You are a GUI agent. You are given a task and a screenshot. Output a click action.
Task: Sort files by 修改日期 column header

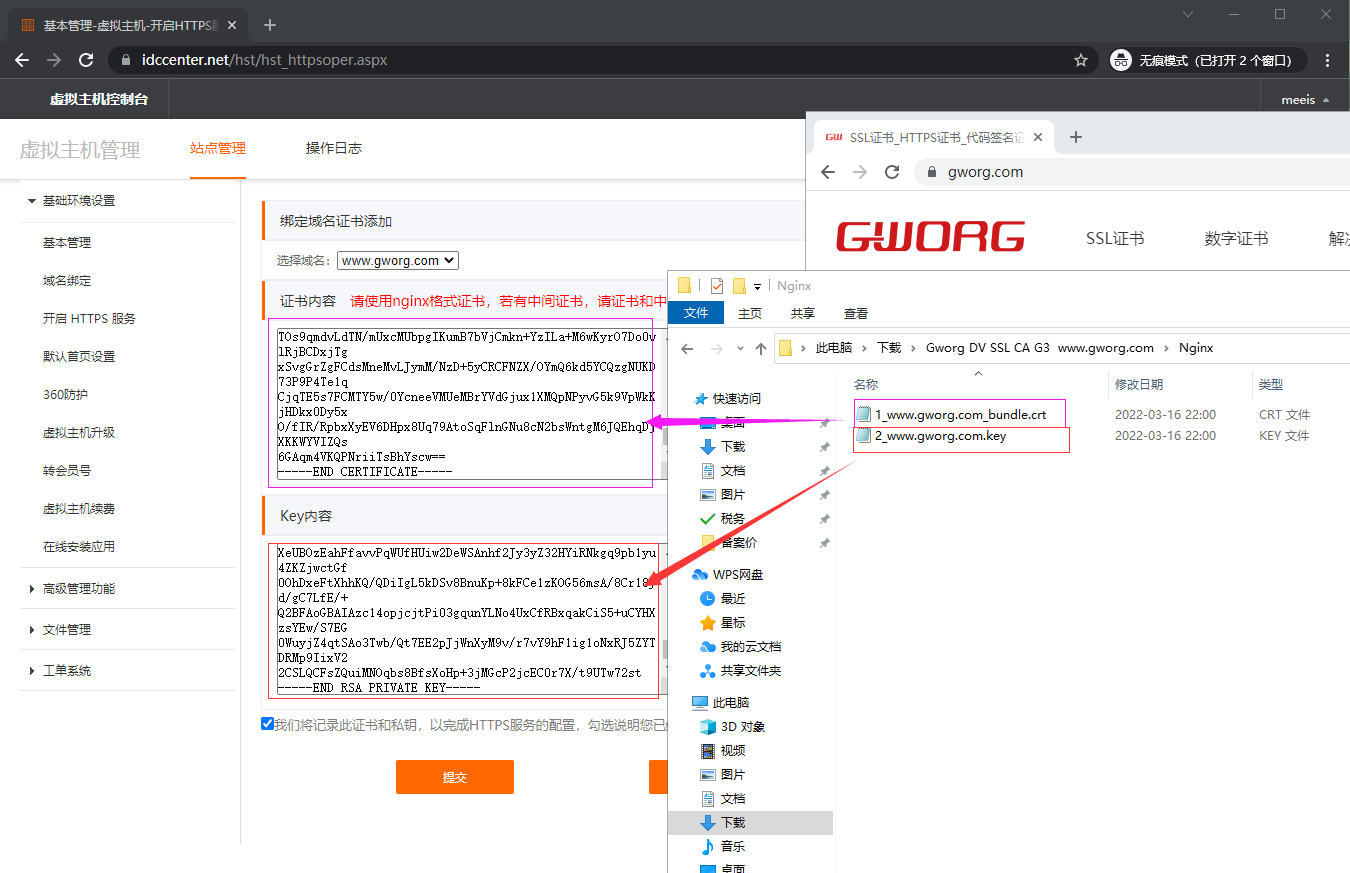point(1139,384)
